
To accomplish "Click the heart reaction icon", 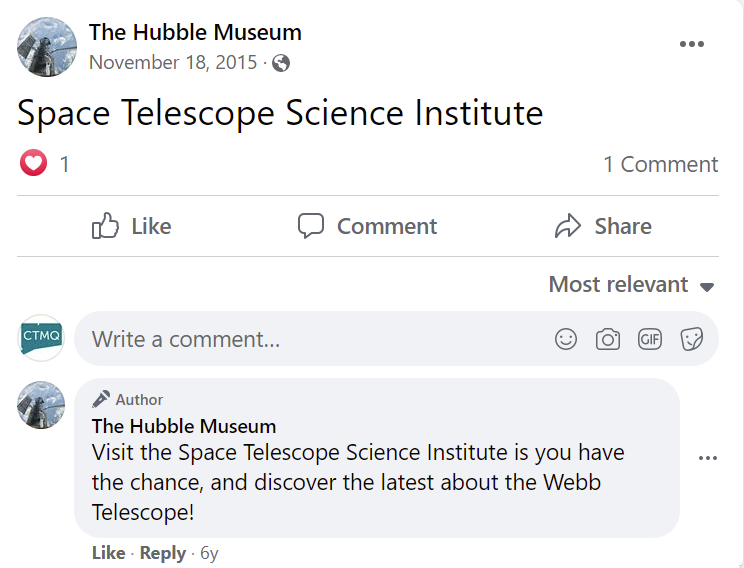I will point(33,164).
